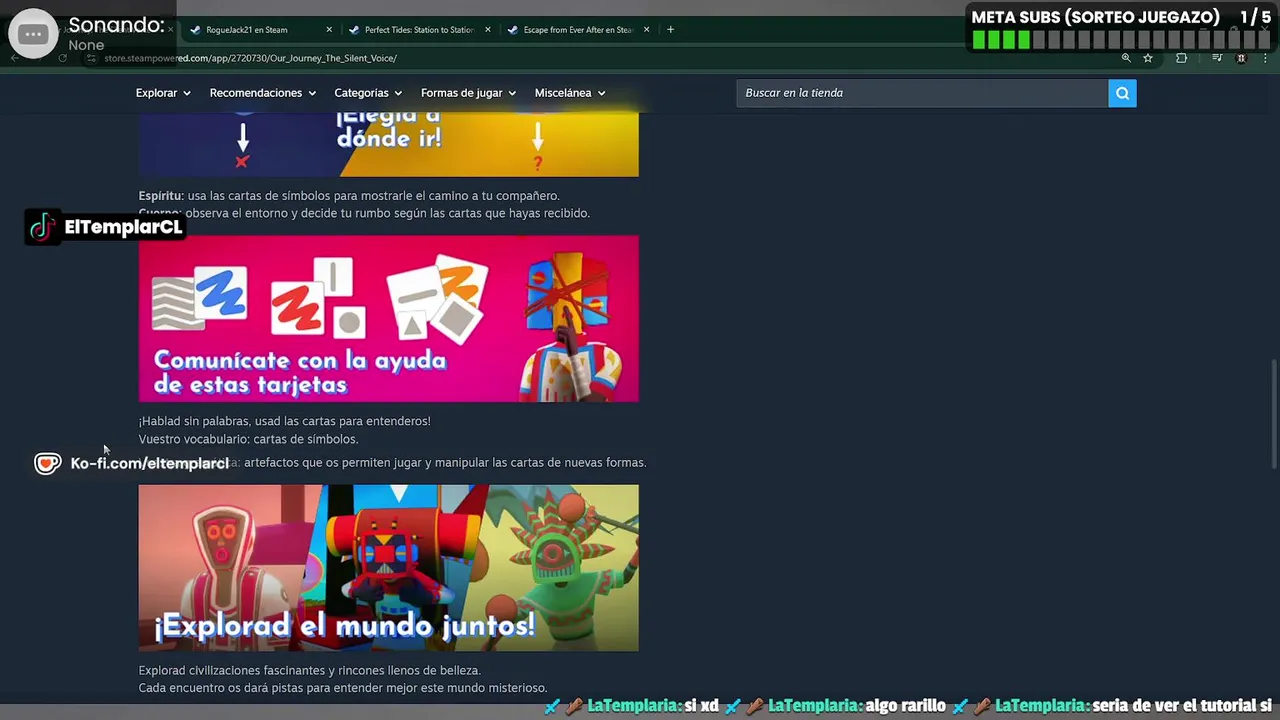Expand the Recomendaciones dropdown menu
1280x720 pixels.
(x=262, y=93)
